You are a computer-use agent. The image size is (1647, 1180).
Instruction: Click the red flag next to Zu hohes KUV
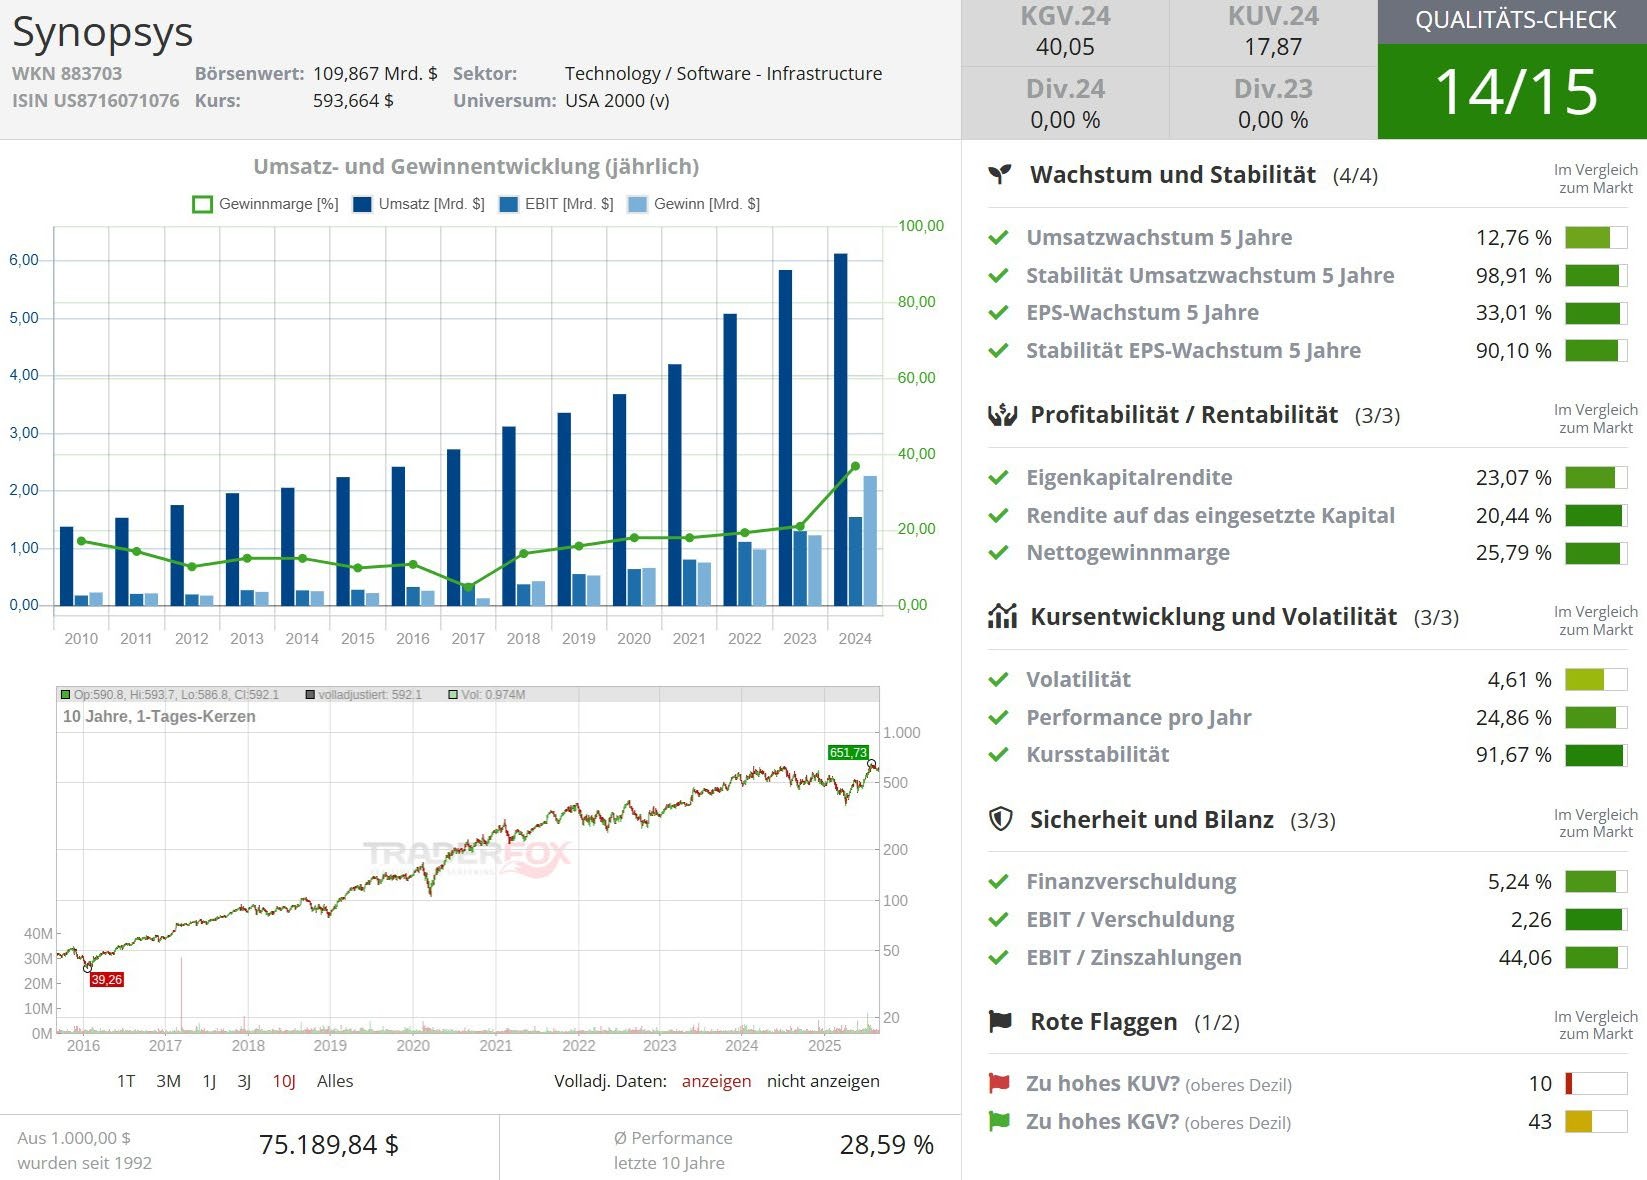[x=999, y=1083]
